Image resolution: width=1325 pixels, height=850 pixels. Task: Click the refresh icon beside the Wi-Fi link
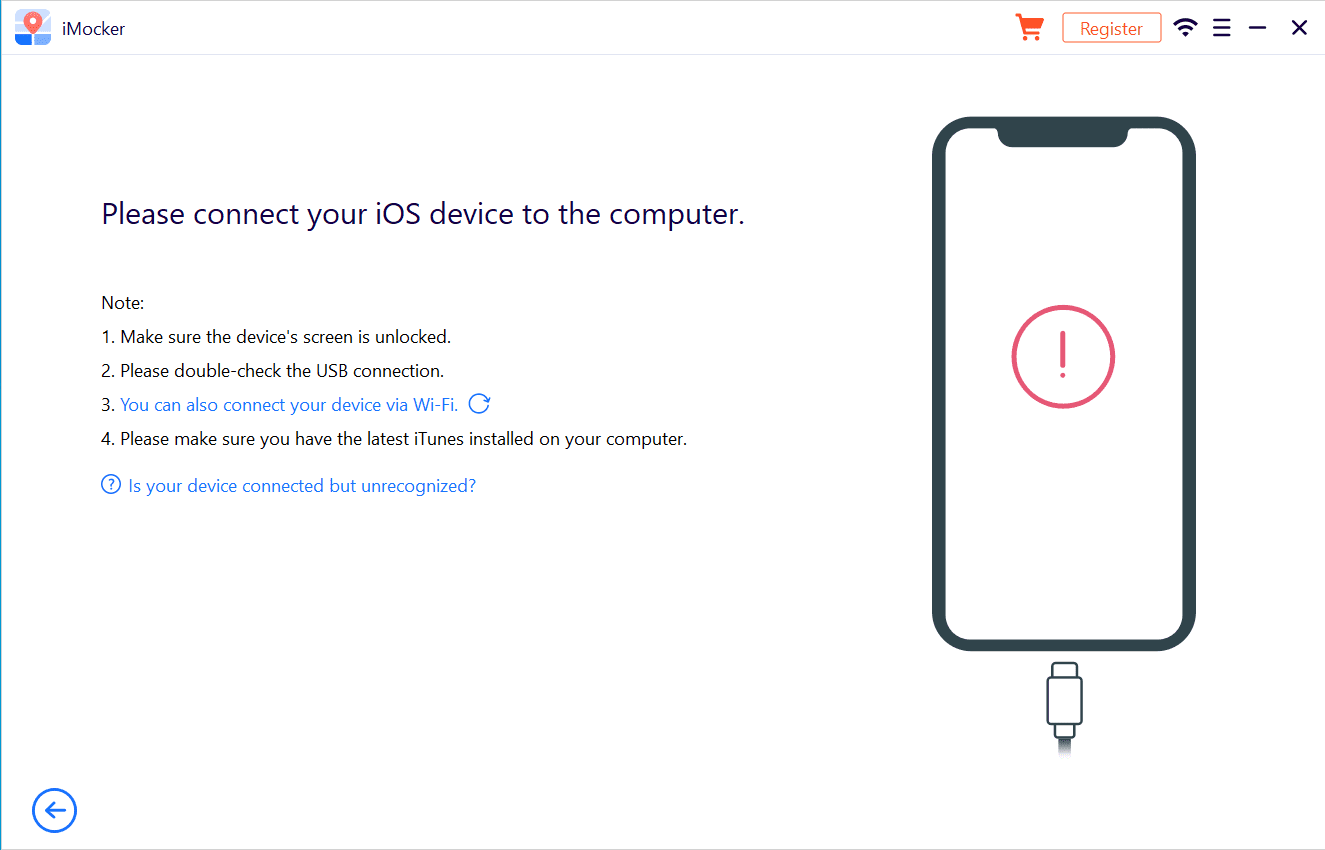pos(480,404)
